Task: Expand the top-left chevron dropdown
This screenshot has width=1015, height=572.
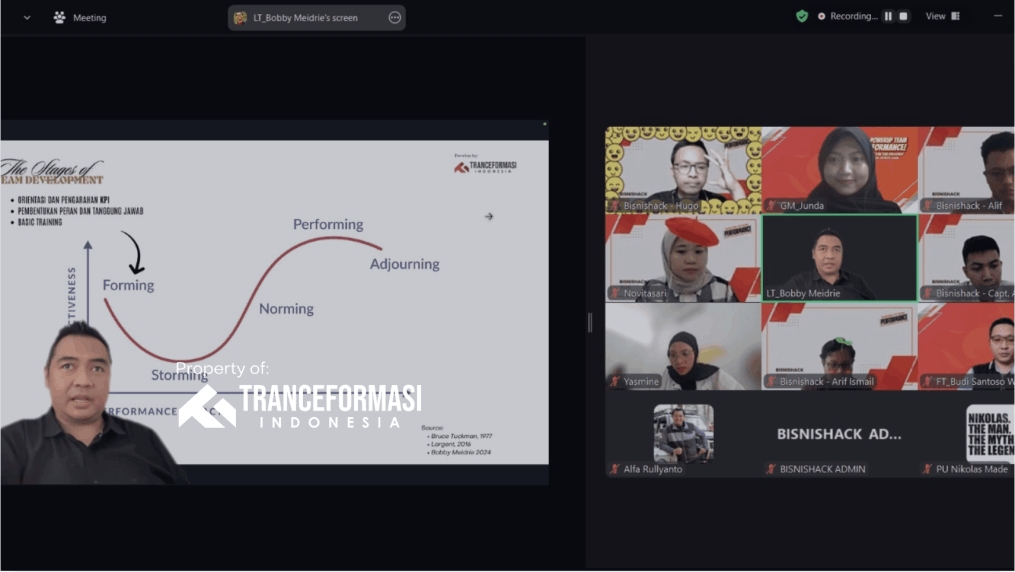Action: tap(26, 17)
